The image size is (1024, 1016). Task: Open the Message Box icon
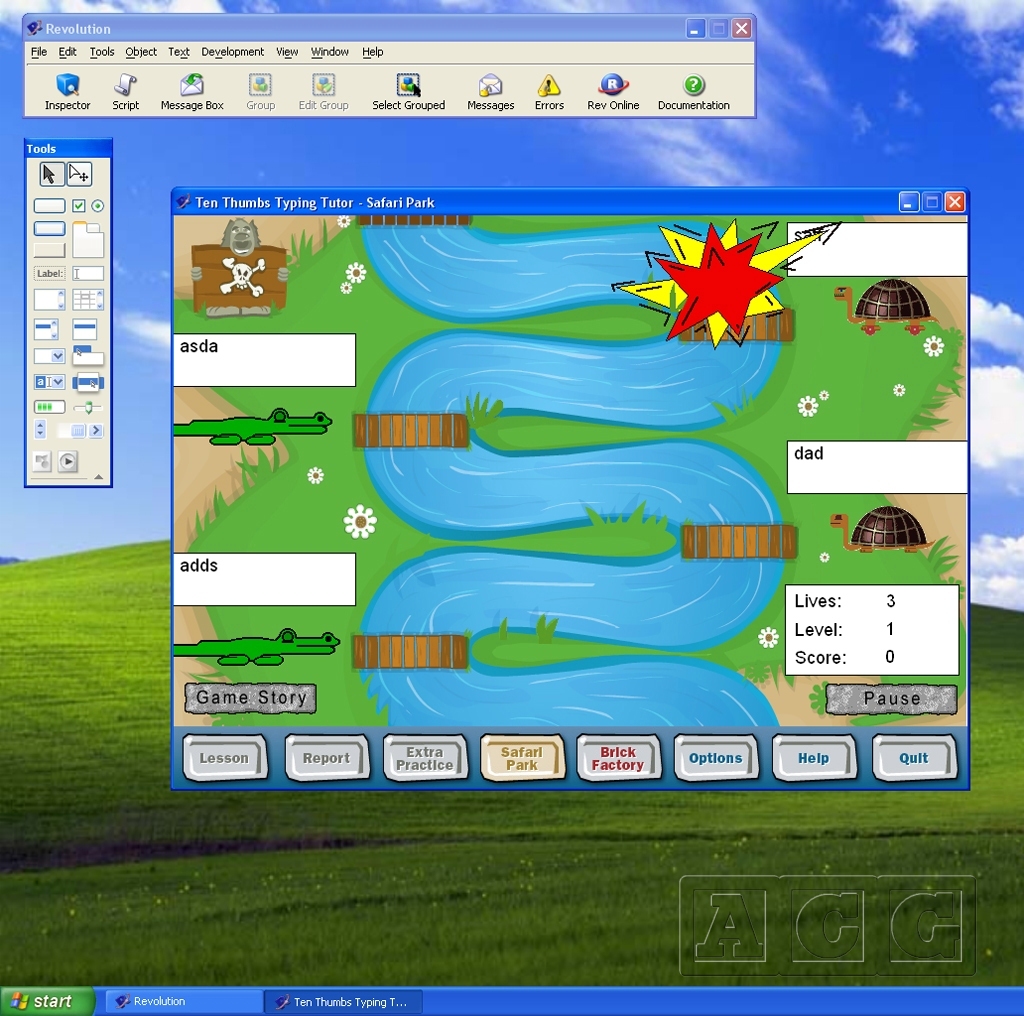[192, 92]
